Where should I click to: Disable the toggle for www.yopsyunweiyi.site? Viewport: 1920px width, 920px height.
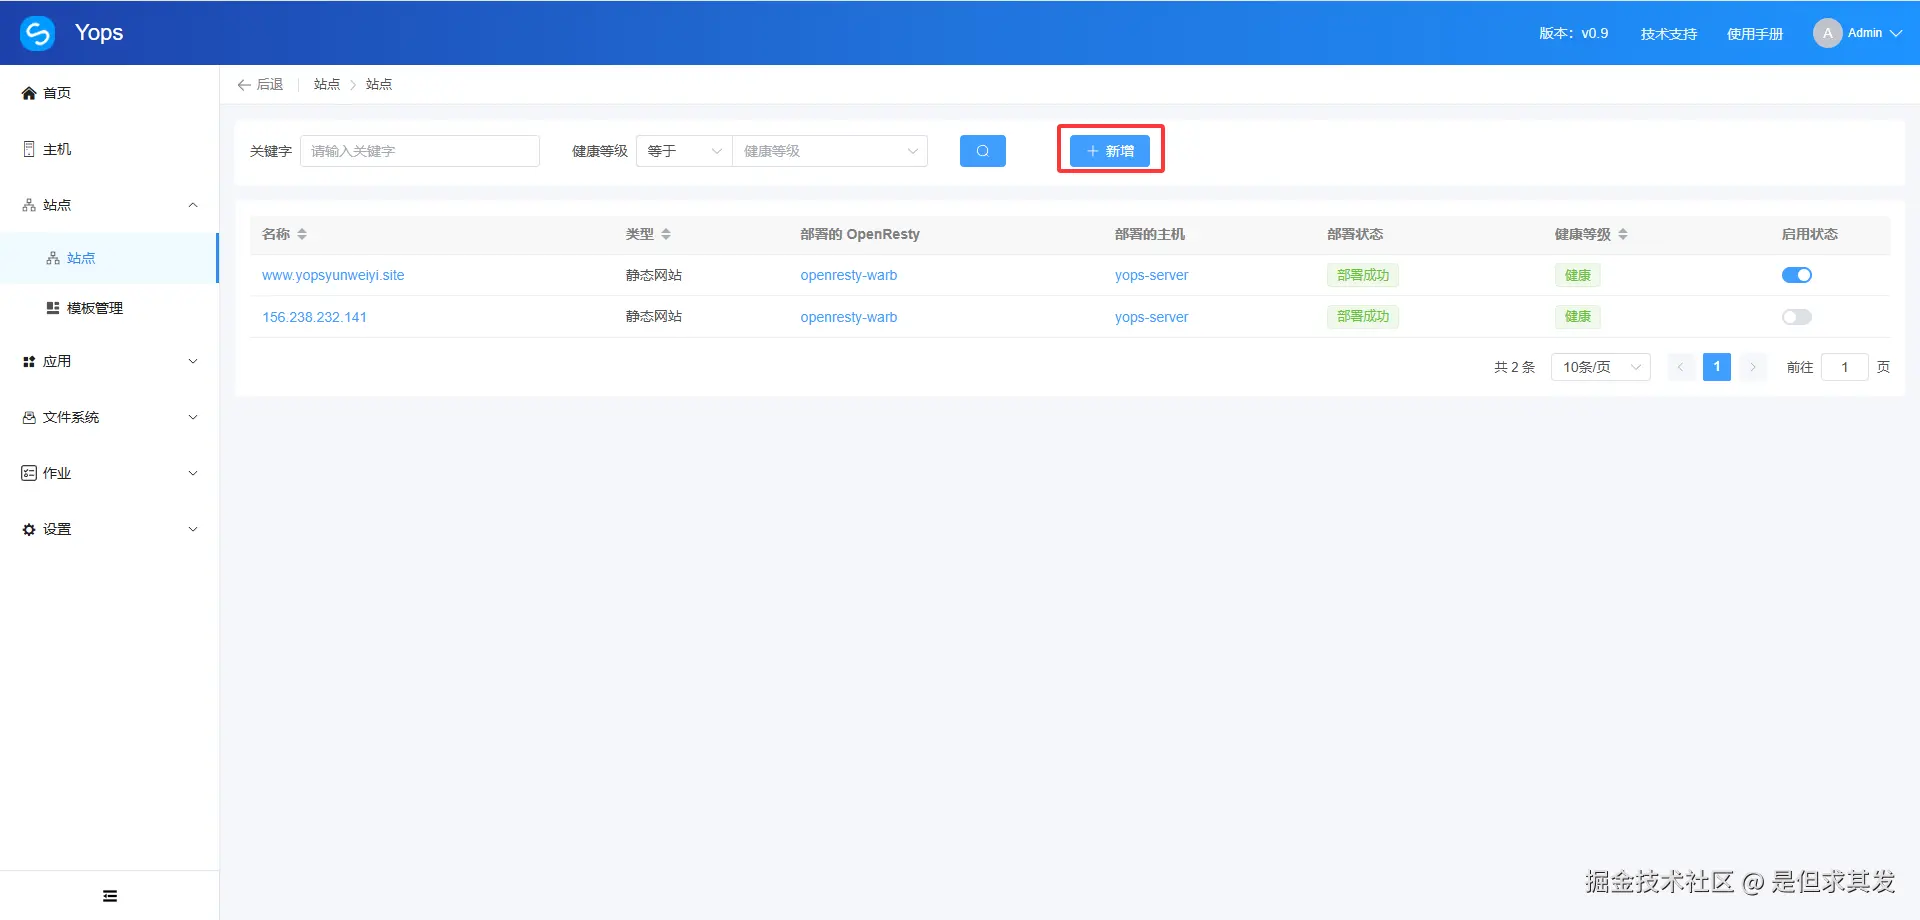(1796, 274)
